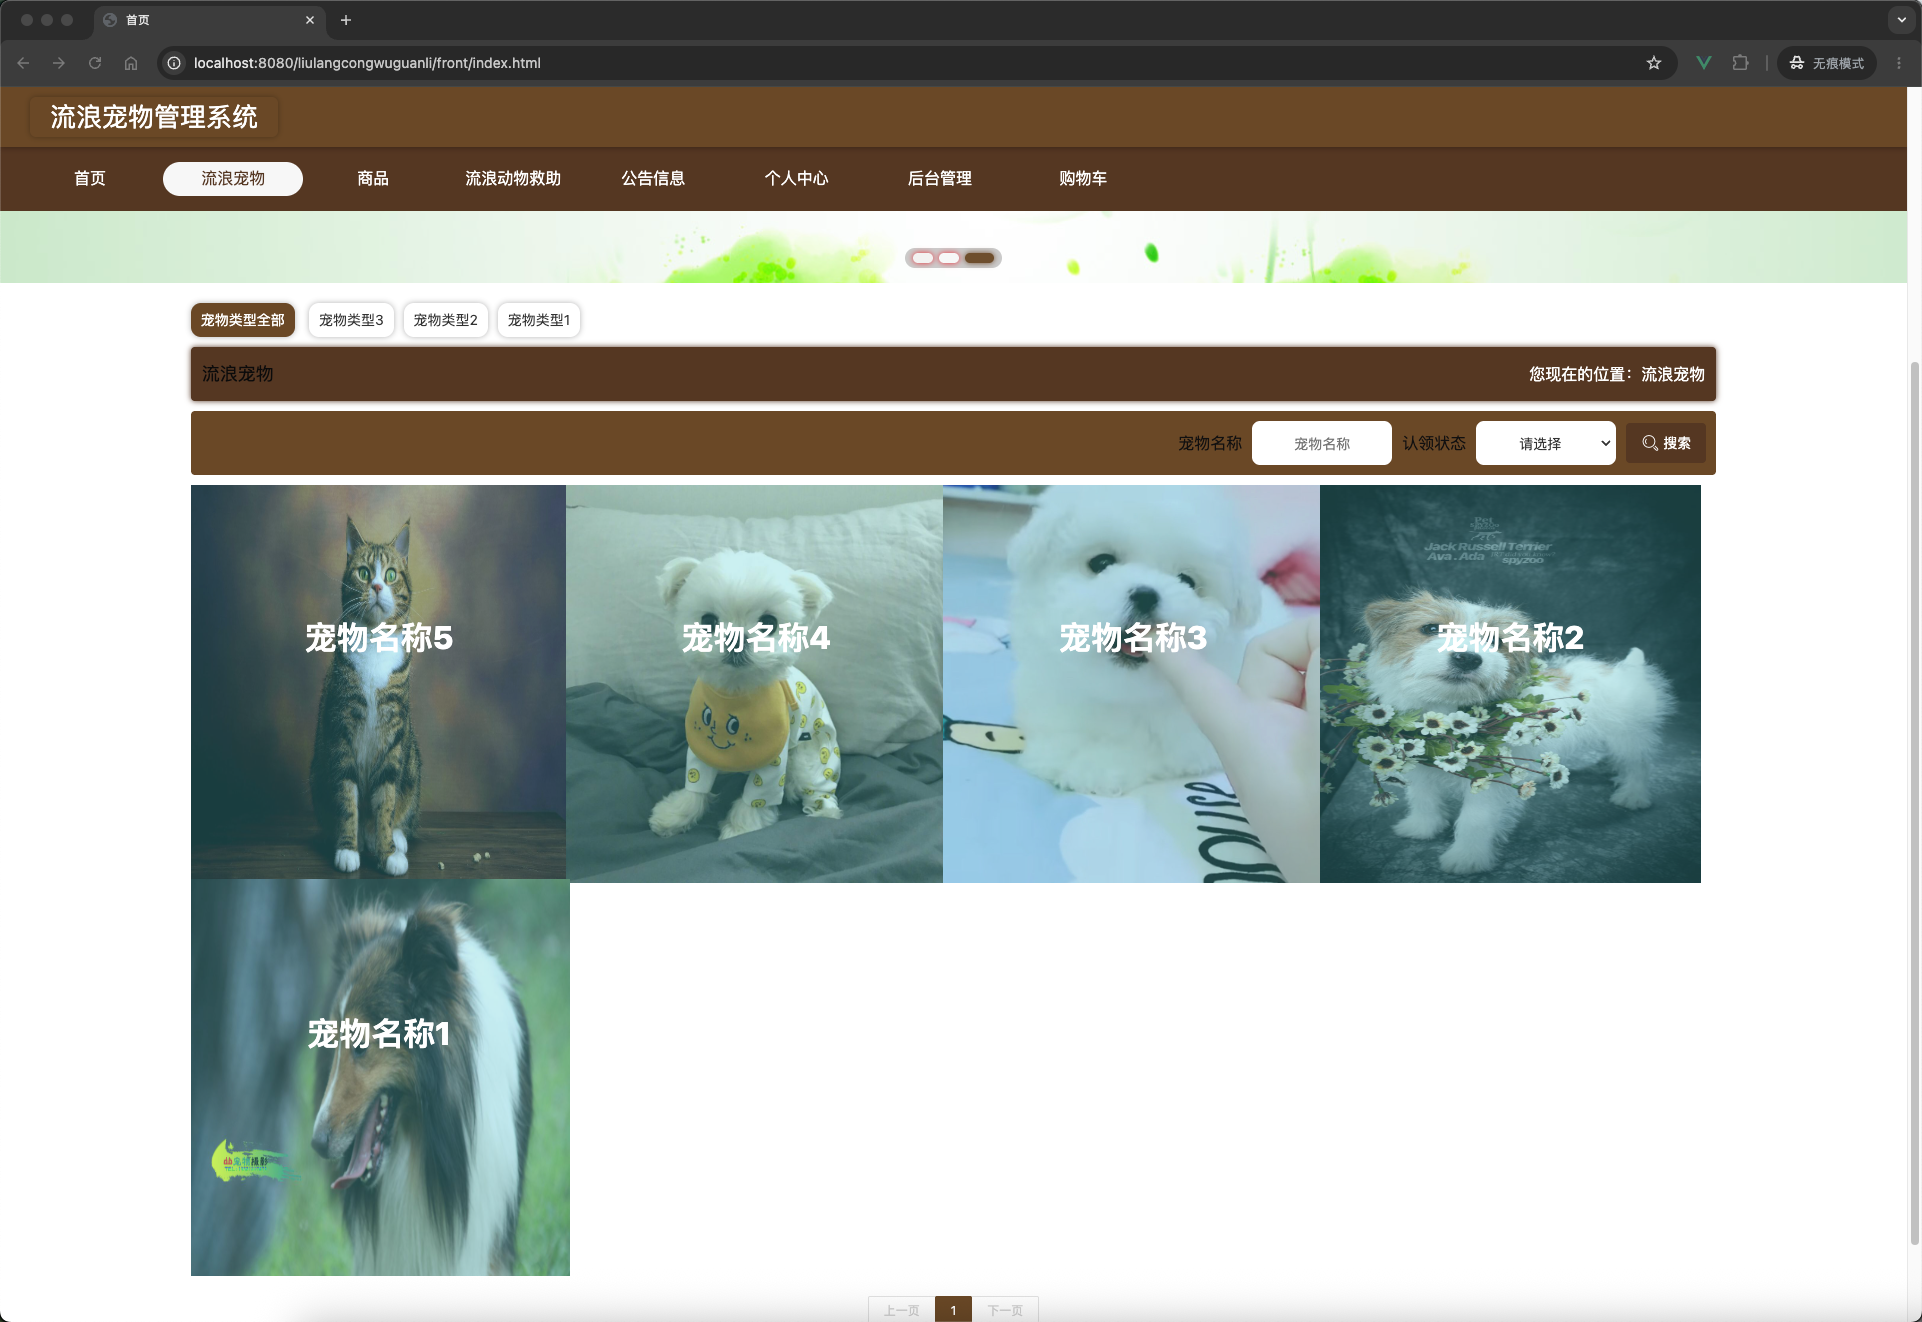Viewport: 1922px width, 1322px height.
Task: Open the 认领状态 请选择 dropdown
Action: pyautogui.click(x=1546, y=443)
